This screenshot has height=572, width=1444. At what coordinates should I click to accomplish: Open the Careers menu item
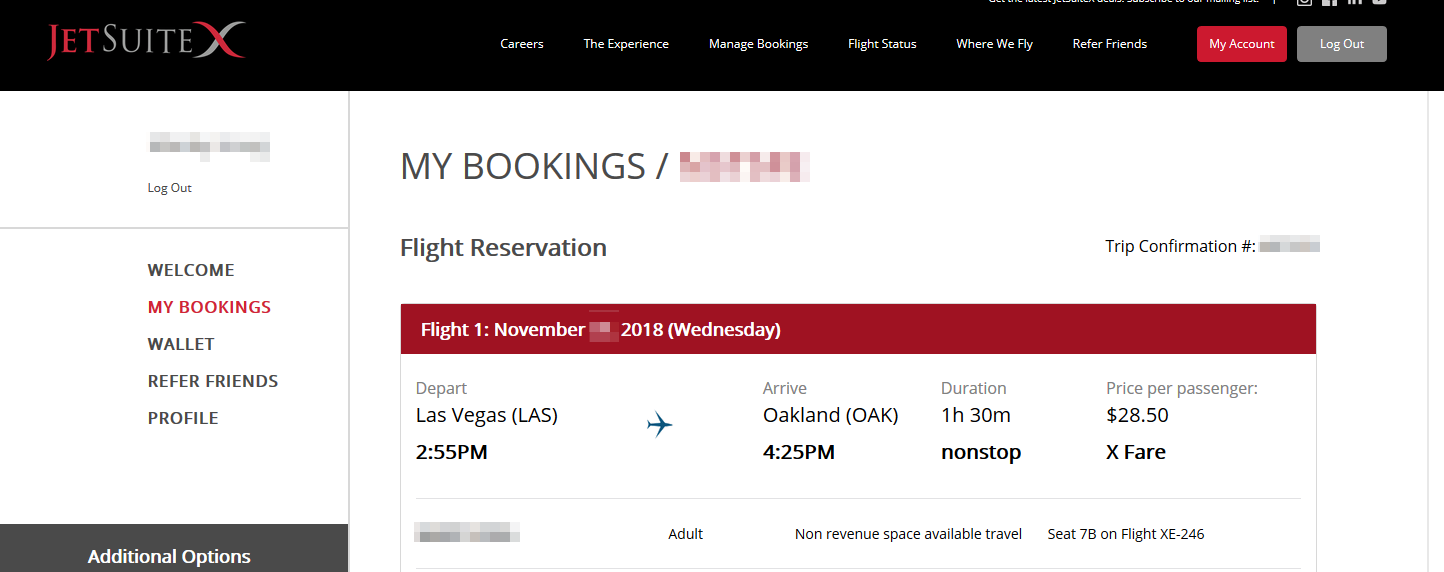(x=522, y=44)
